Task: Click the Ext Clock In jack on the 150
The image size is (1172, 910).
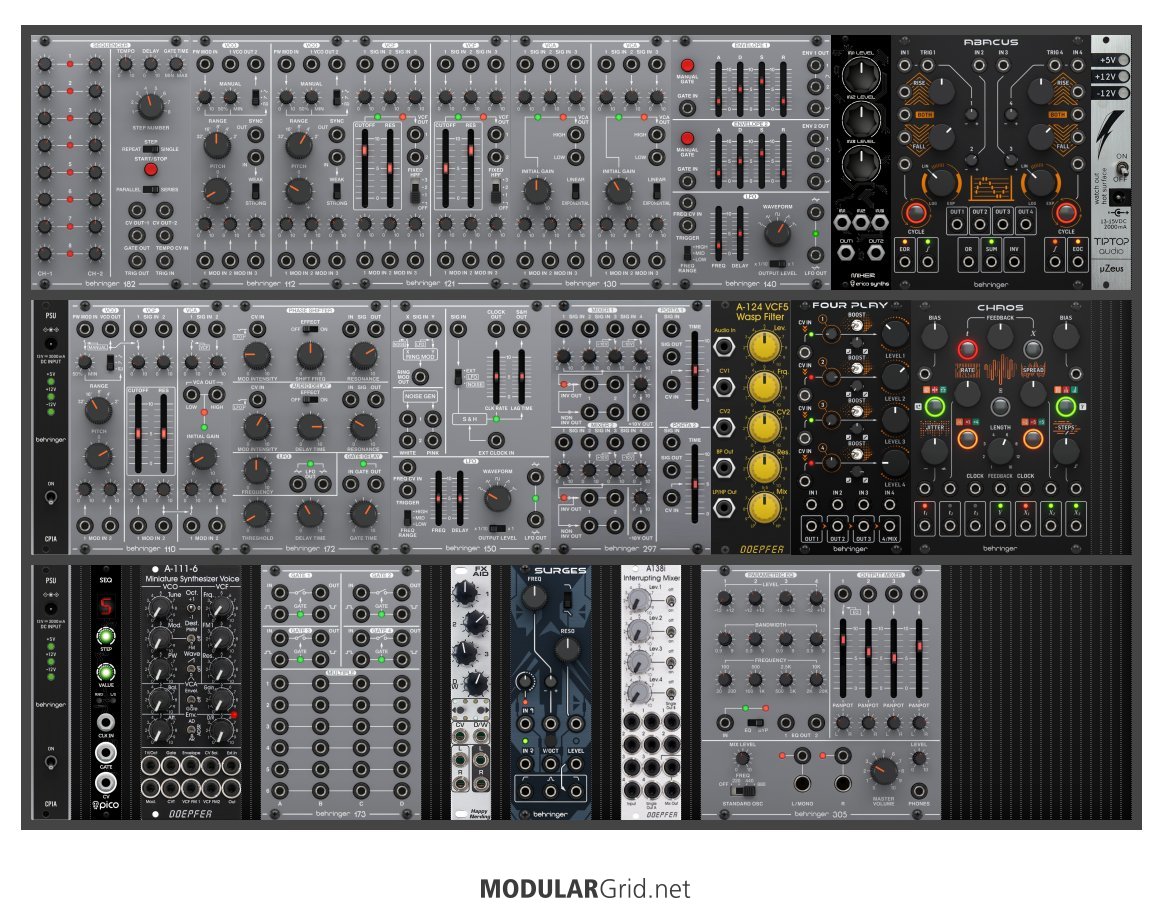Action: [496, 440]
